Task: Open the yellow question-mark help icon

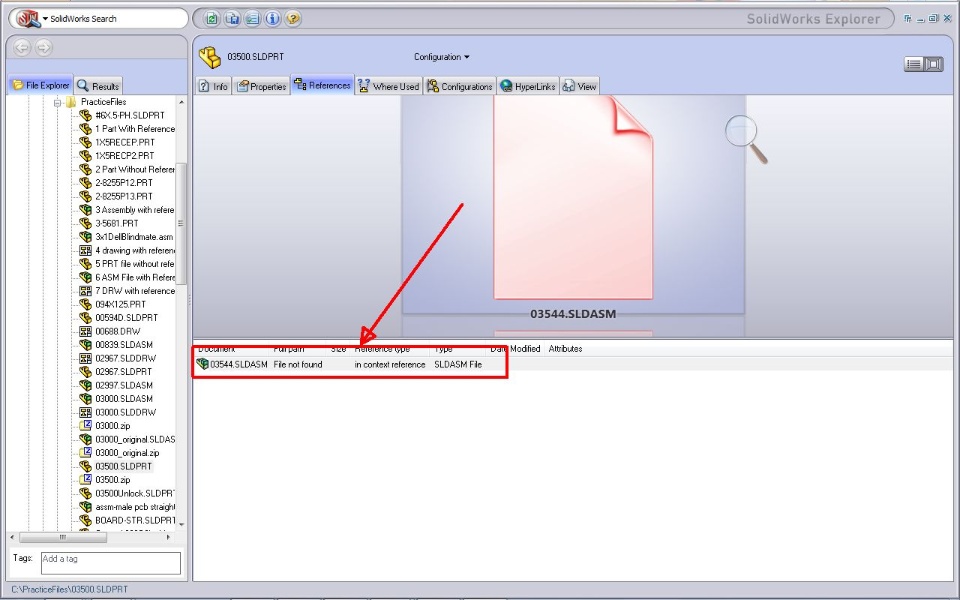Action: click(x=293, y=18)
